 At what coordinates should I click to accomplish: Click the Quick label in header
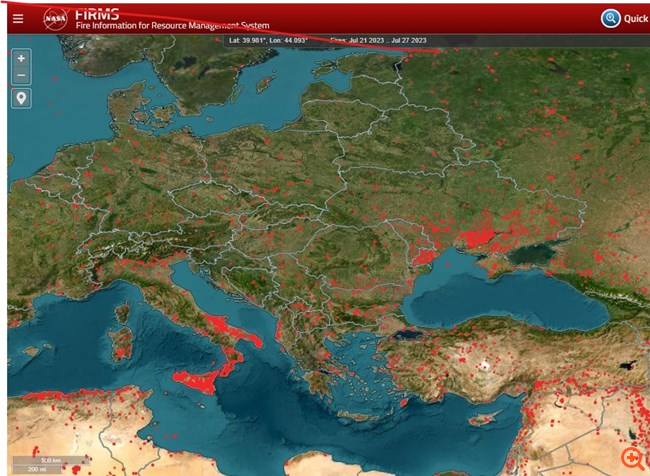pos(636,18)
